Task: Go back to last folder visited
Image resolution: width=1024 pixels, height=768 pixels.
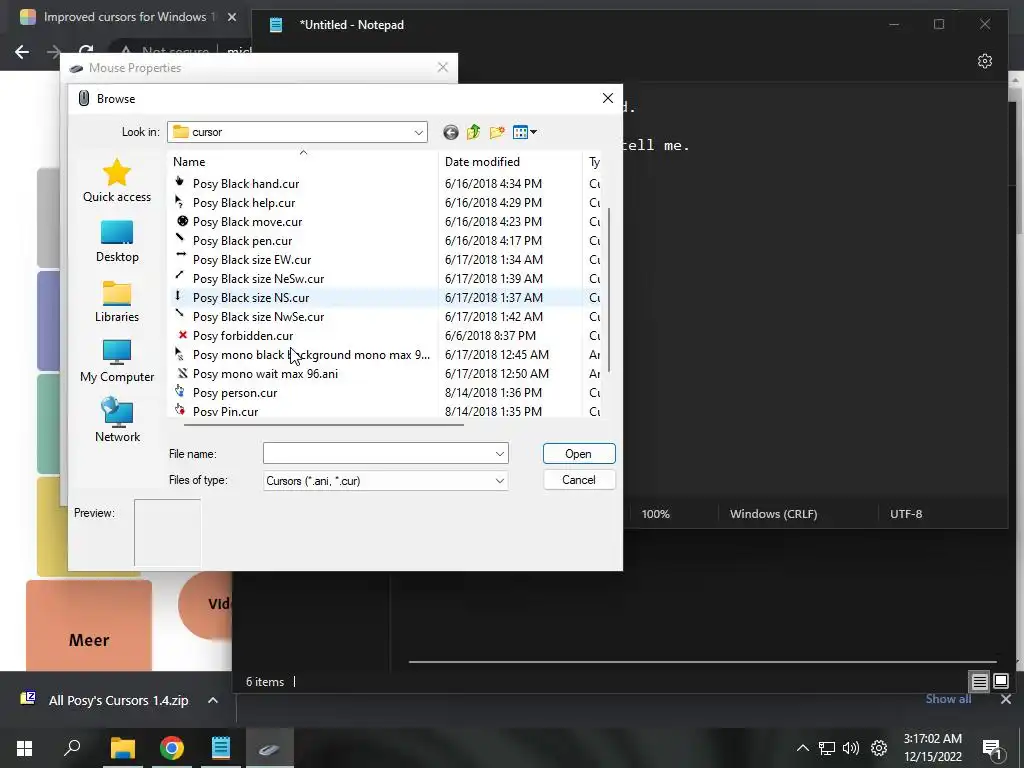Action: coord(451,133)
